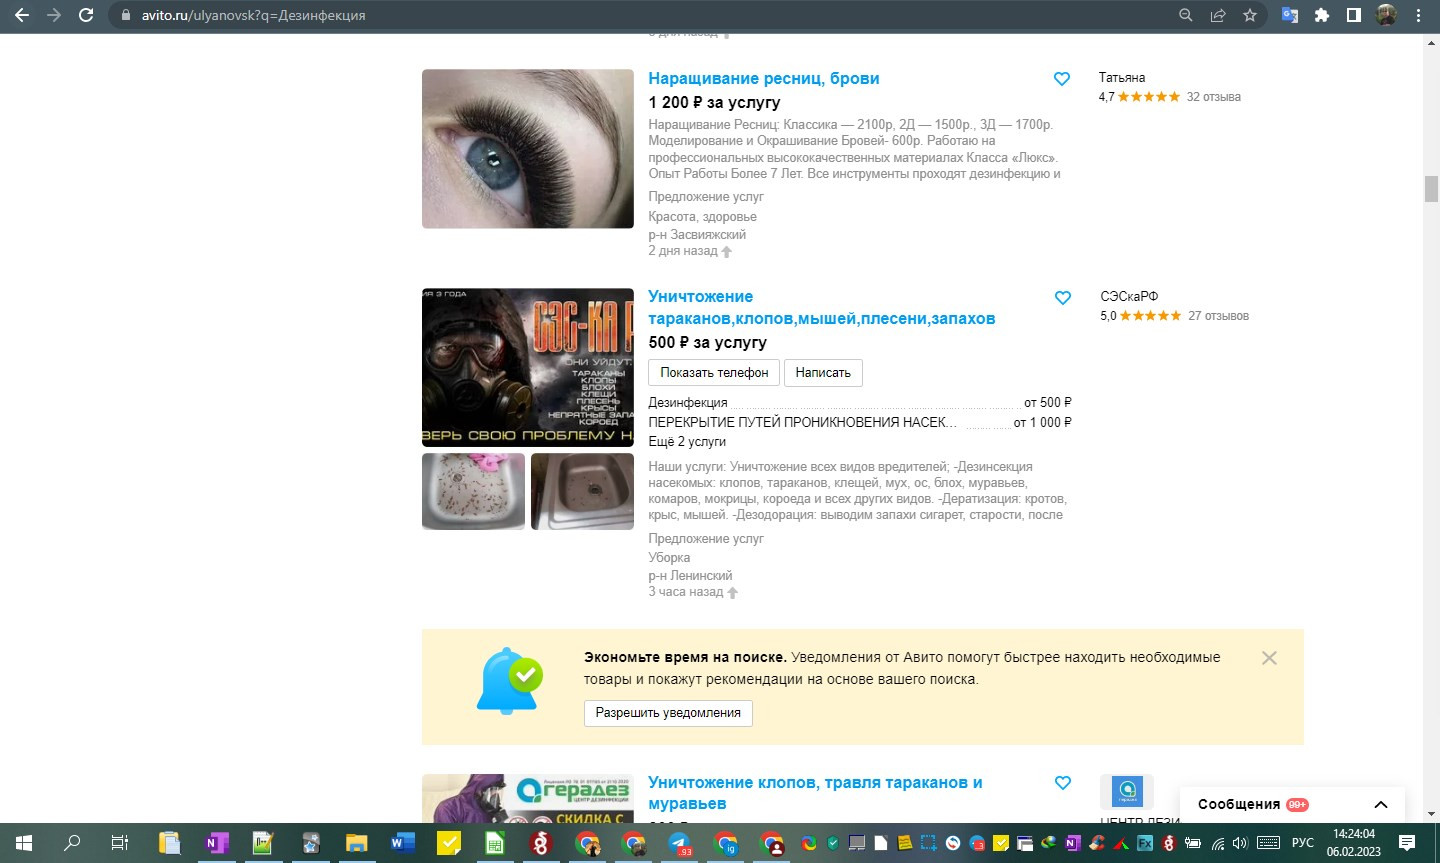Focus the address bar with the Avito URL

click(640, 15)
